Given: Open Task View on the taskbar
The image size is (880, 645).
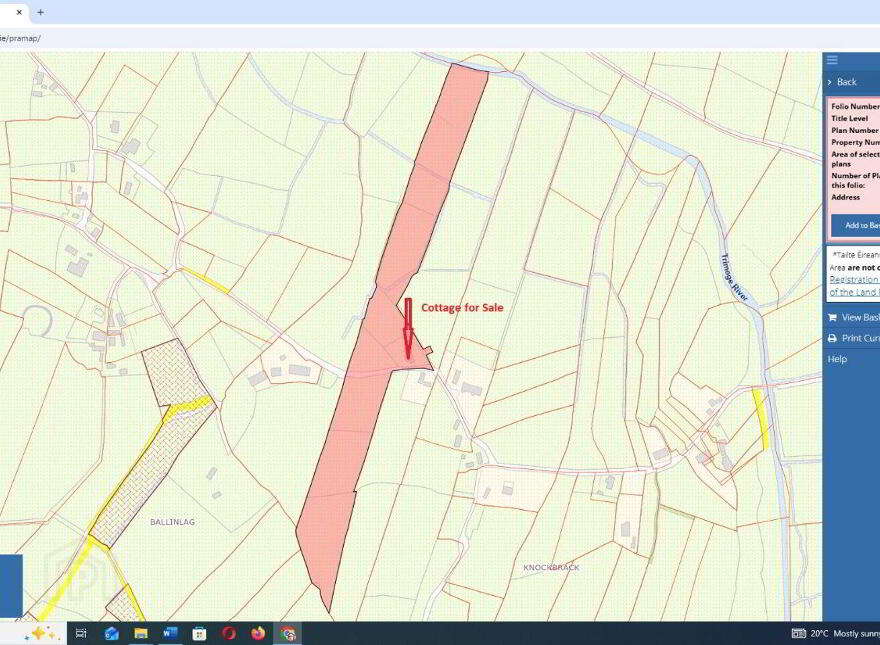Looking at the screenshot, I should click(81, 634).
